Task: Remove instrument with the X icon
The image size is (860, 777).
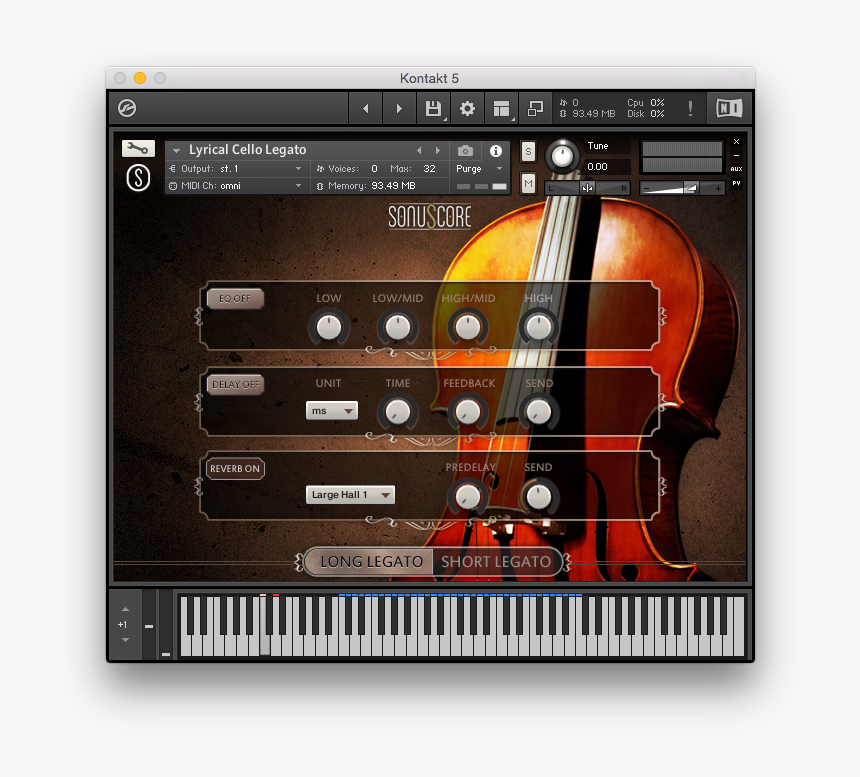Action: tap(737, 141)
